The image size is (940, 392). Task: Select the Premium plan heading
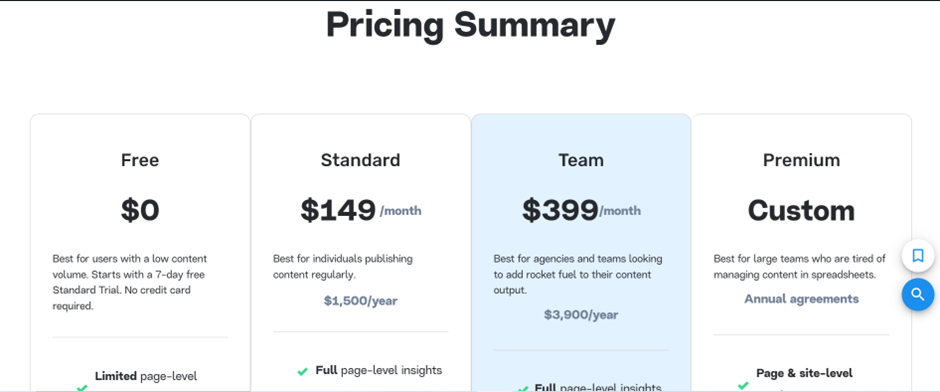(x=802, y=160)
